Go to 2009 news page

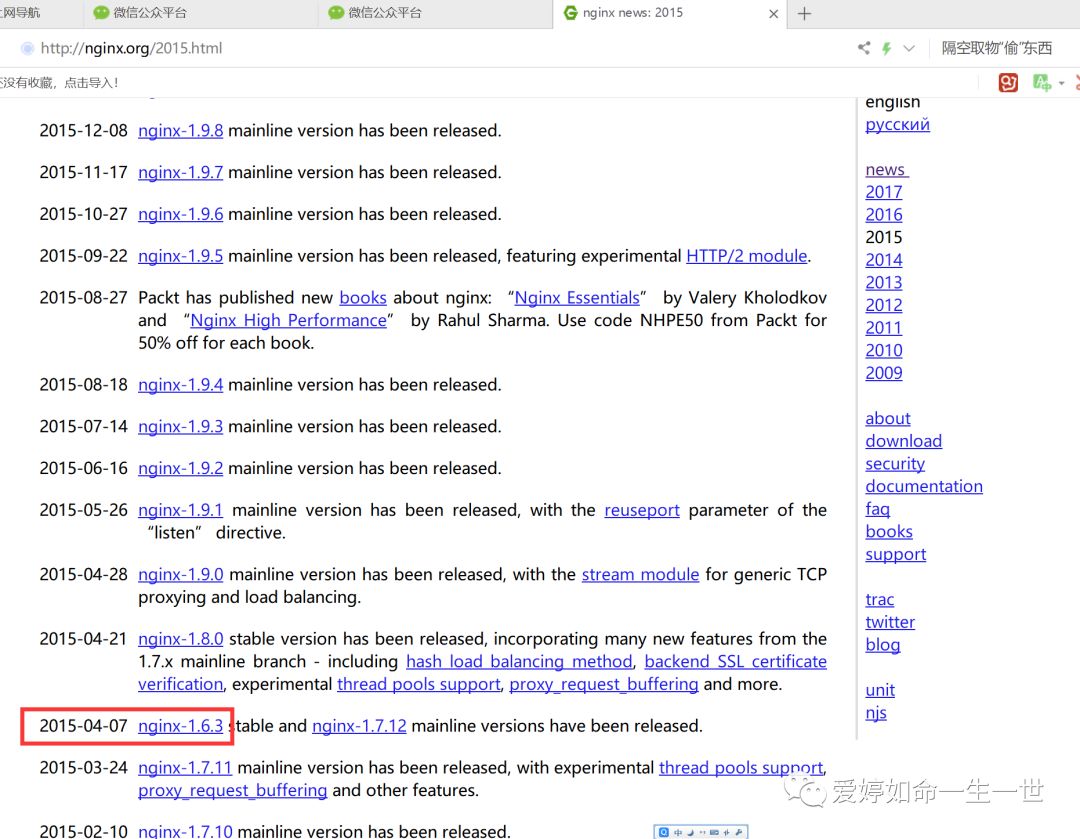click(x=884, y=373)
